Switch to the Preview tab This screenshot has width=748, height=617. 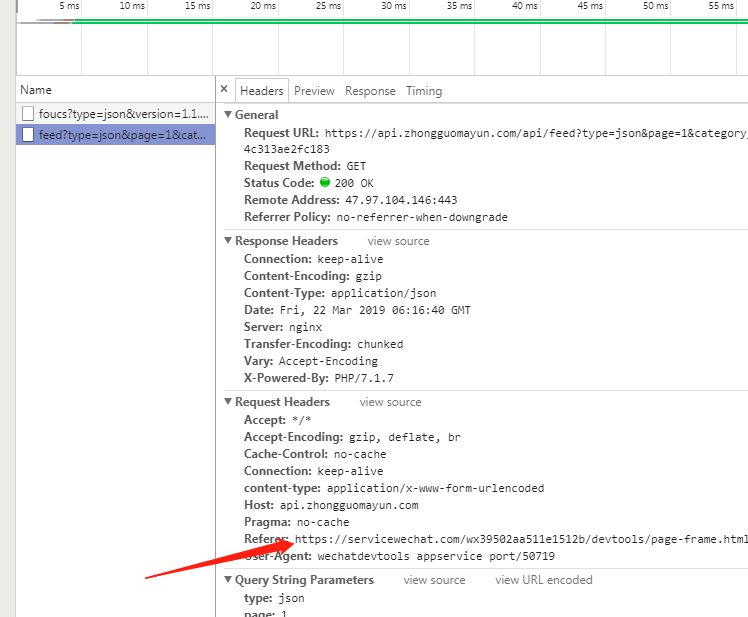(x=314, y=91)
